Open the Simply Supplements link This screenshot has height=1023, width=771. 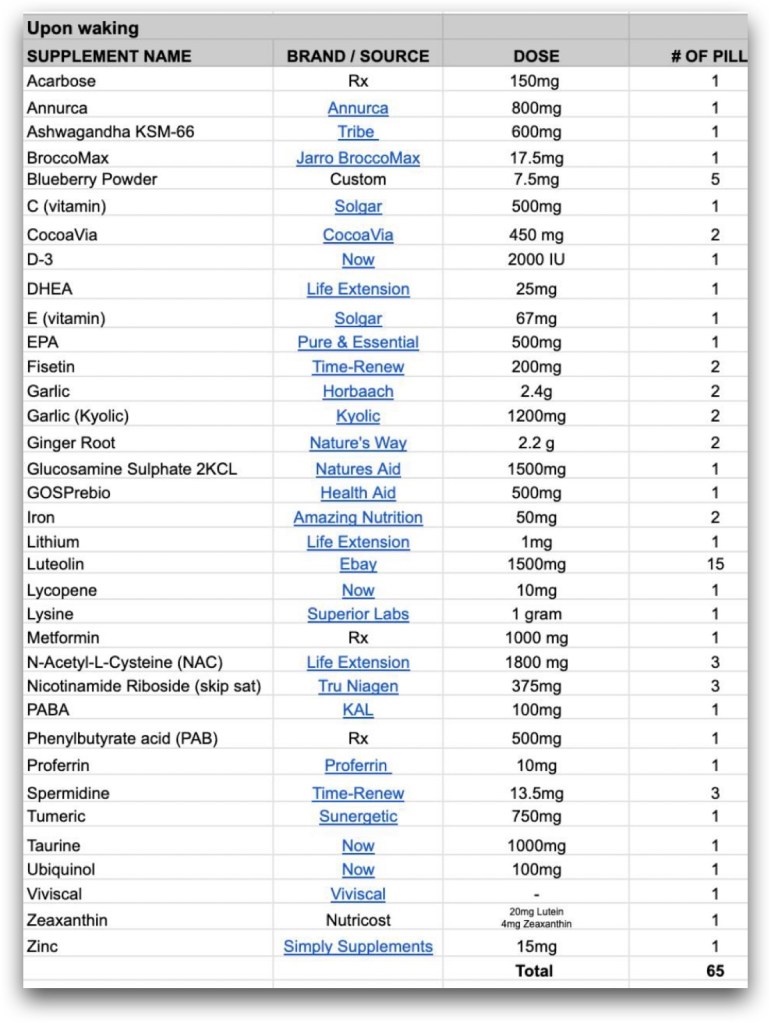[x=357, y=946]
